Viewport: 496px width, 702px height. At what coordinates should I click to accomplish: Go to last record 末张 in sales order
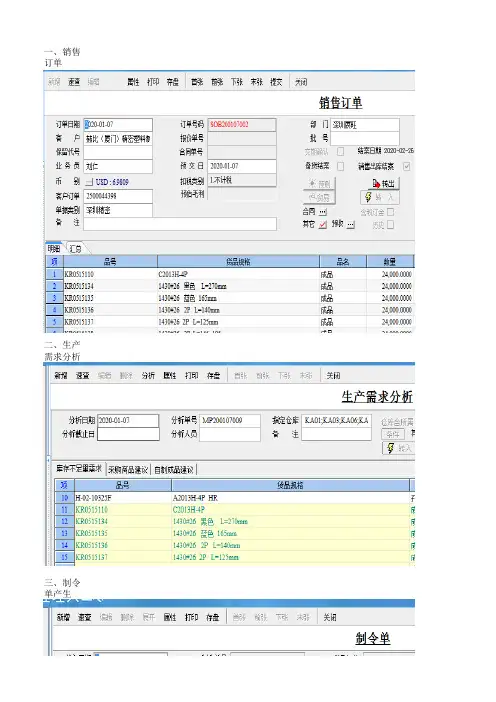tap(257, 82)
